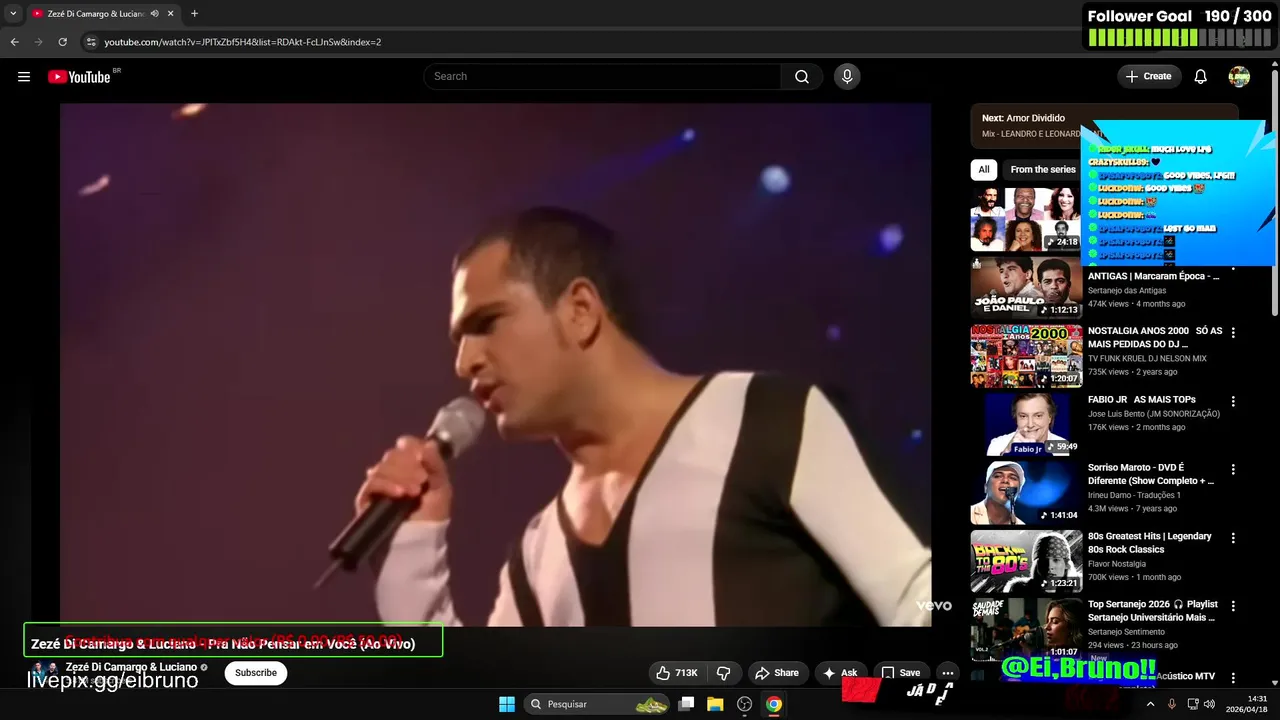Open Top Sertanejo 2026 Playlist title
Screen dimensions: 1280x720
[1153, 611]
